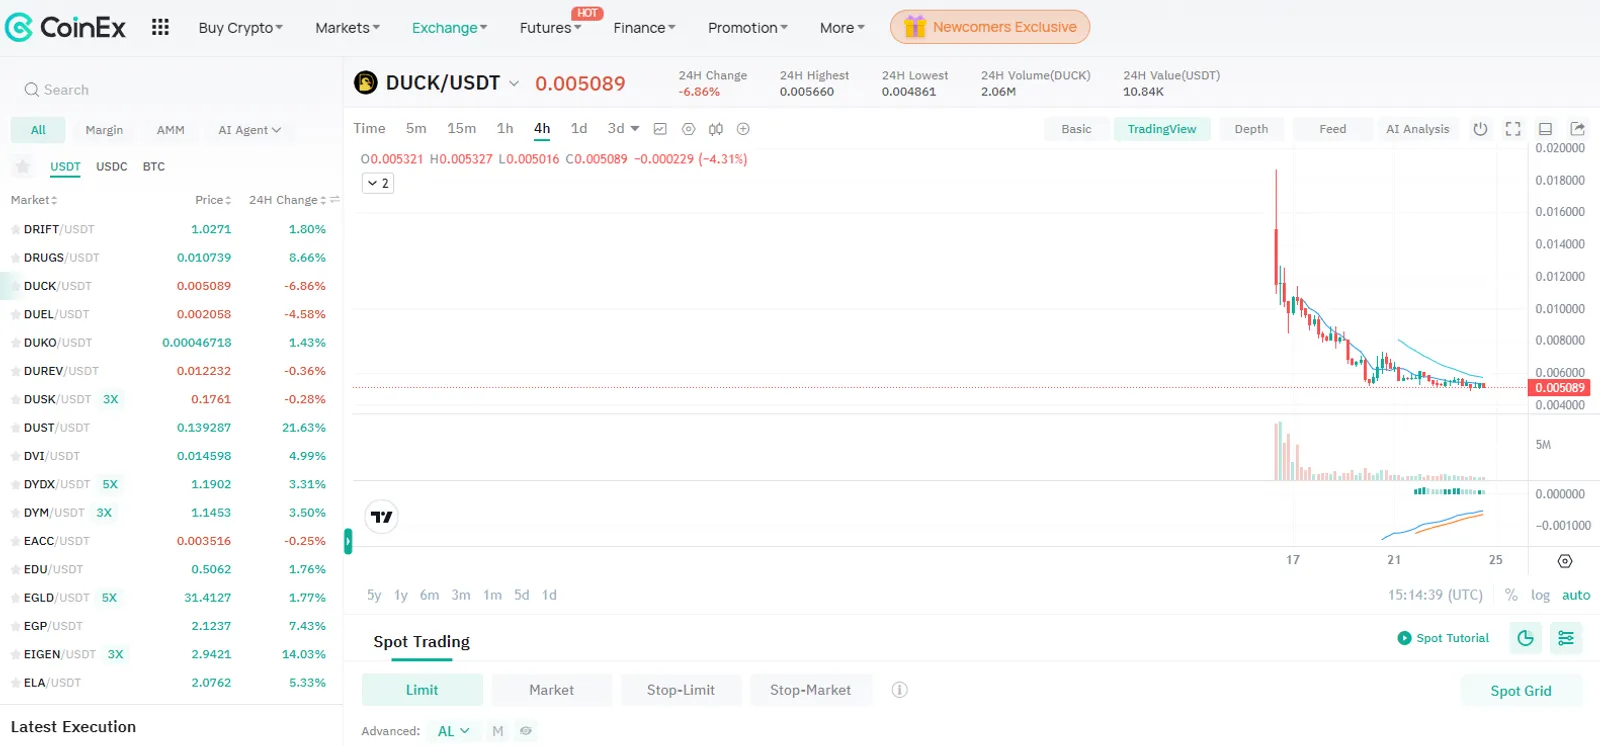1600x746 pixels.
Task: Share the chart via export icon
Action: tap(1577, 129)
